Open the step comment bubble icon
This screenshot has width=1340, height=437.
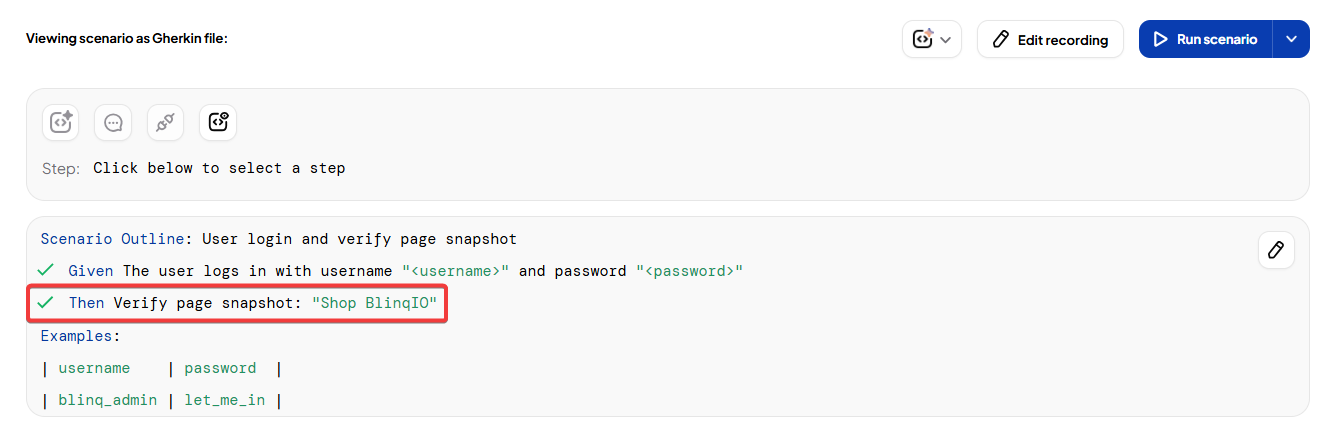click(113, 122)
